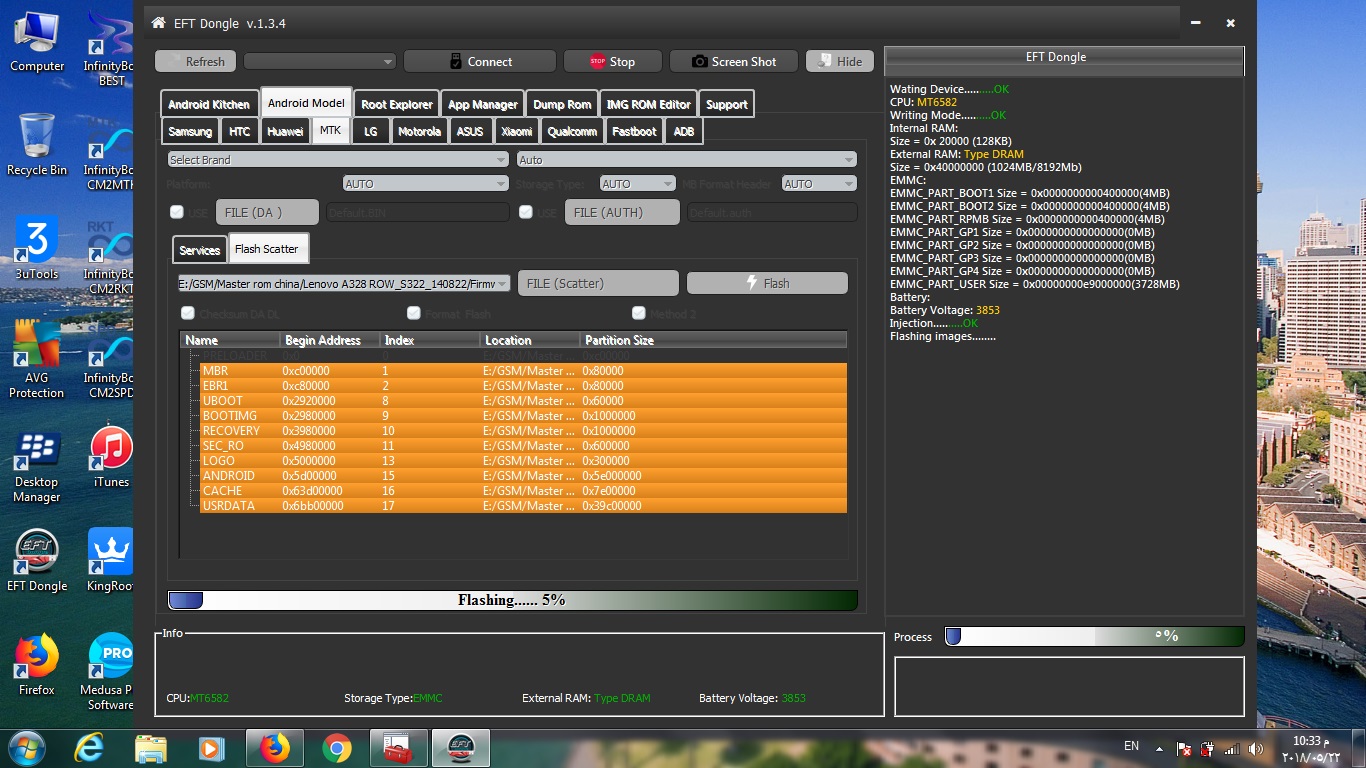This screenshot has width=1366, height=768.
Task: Select the InfinityBox BEST desktop shortcut
Action: (x=109, y=48)
